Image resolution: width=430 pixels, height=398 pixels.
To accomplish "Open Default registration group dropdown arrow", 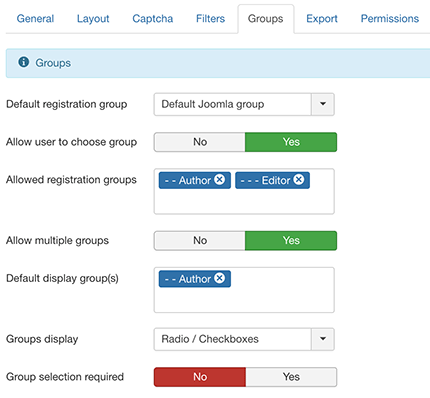I will point(323,104).
